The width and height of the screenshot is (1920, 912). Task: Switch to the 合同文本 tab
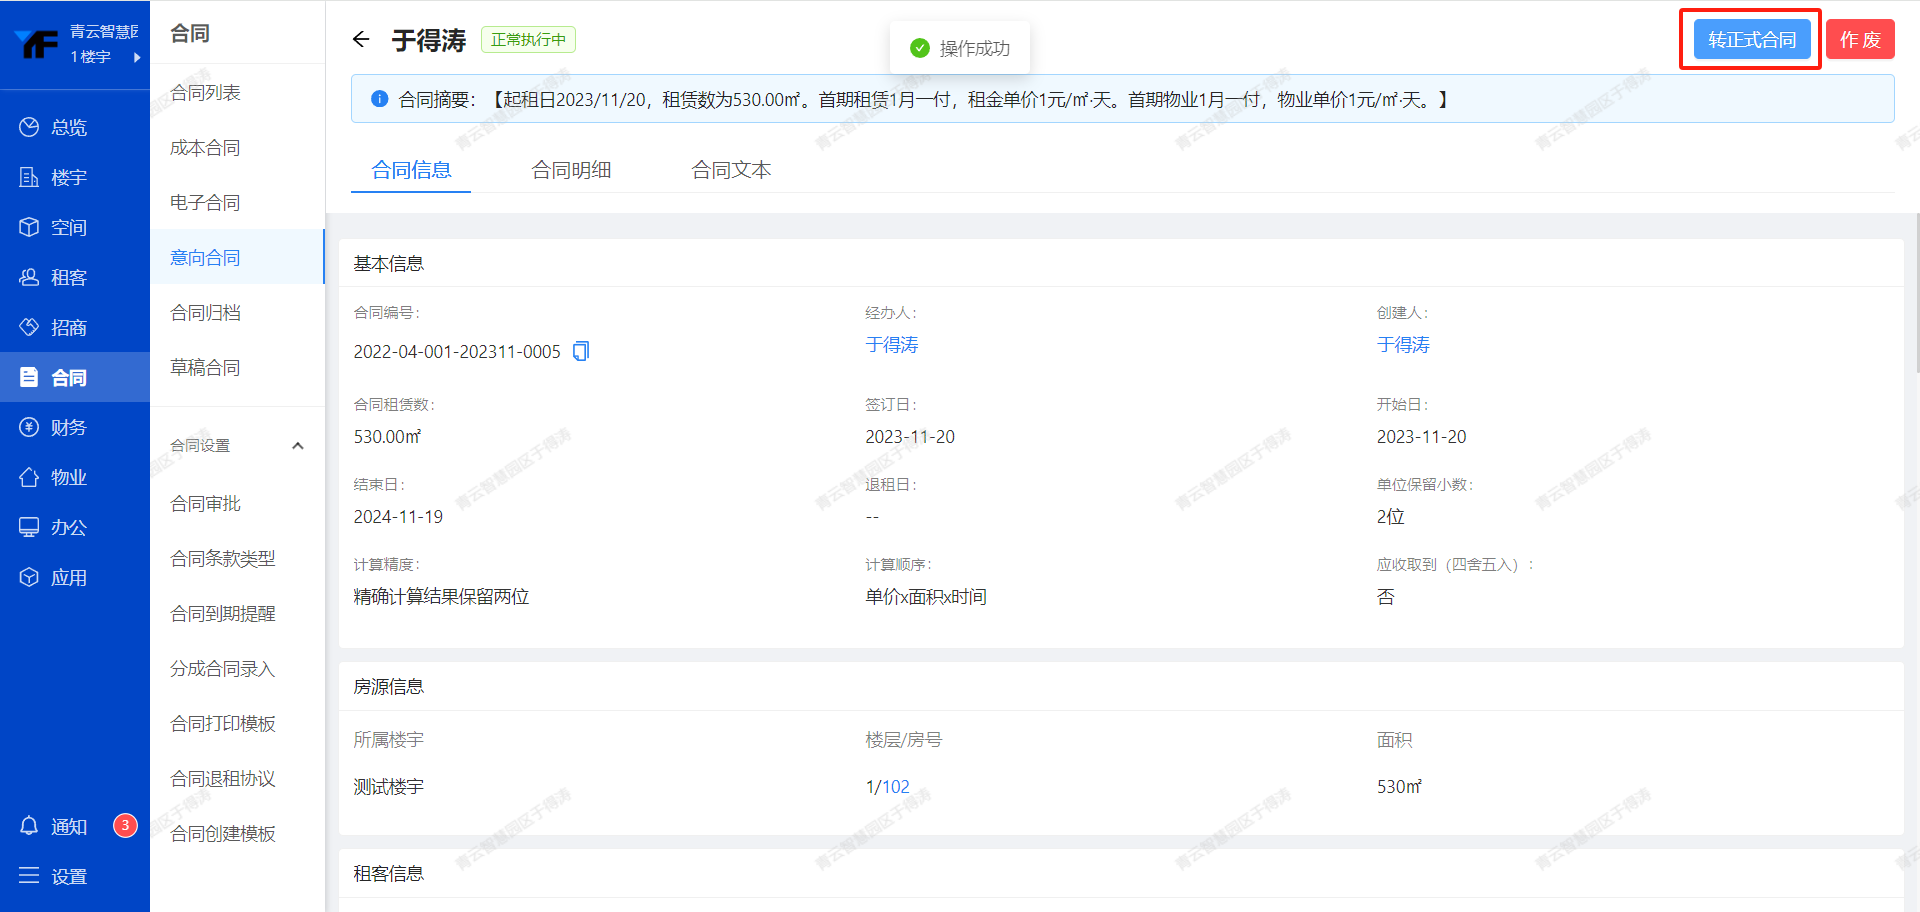point(731,170)
